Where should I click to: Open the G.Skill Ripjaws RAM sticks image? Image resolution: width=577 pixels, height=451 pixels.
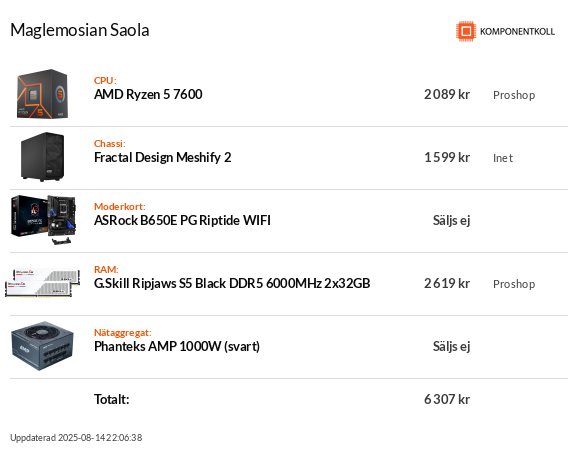click(x=43, y=283)
